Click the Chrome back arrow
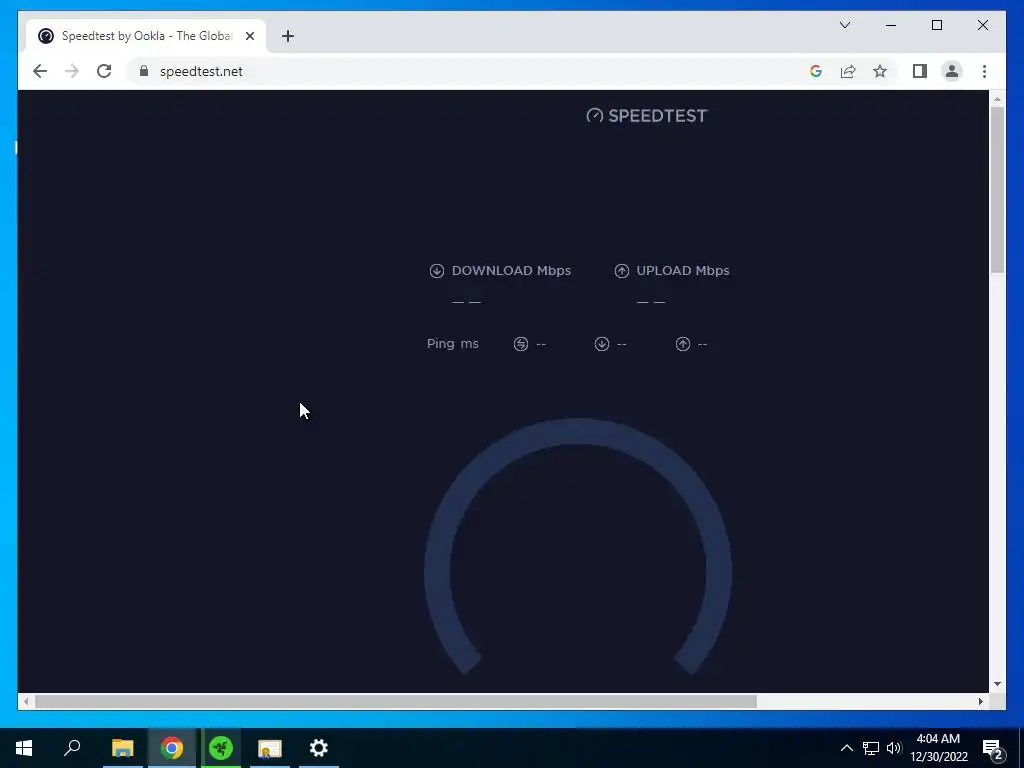1024x768 pixels. pos(40,71)
